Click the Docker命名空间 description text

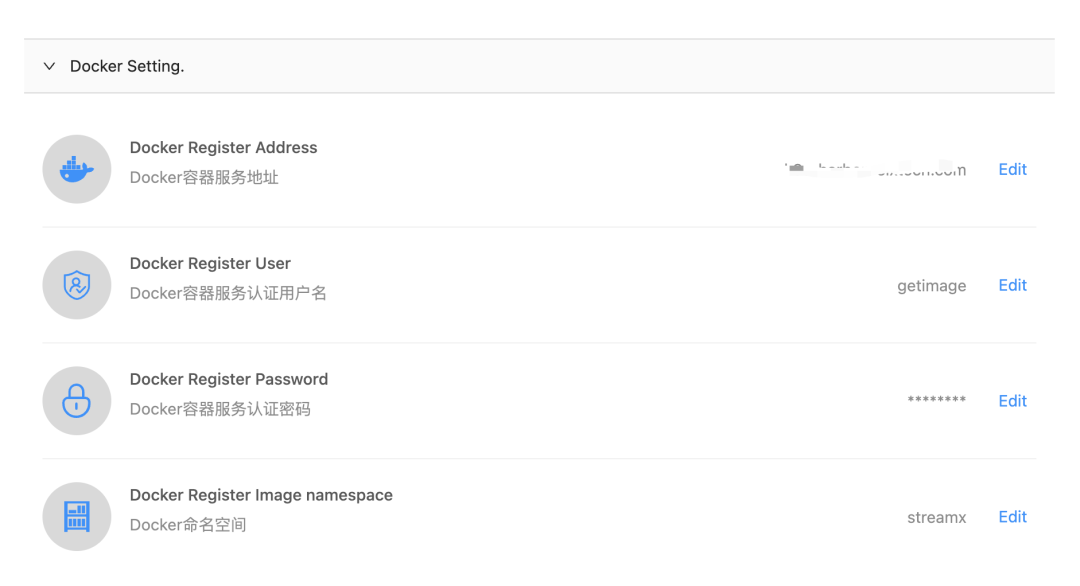point(188,525)
